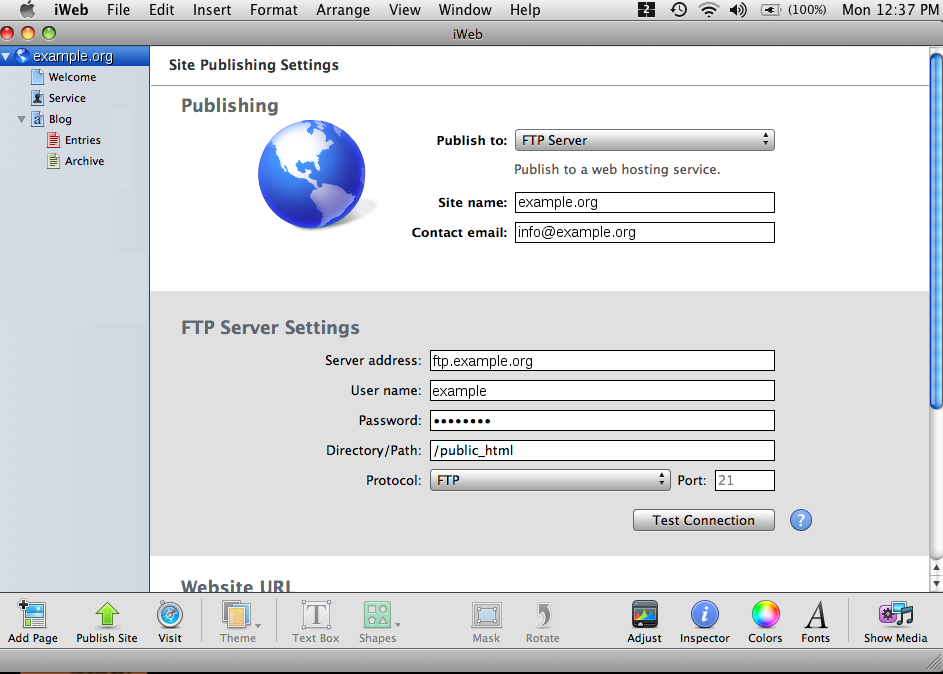Open the Inspector icon

704,614
